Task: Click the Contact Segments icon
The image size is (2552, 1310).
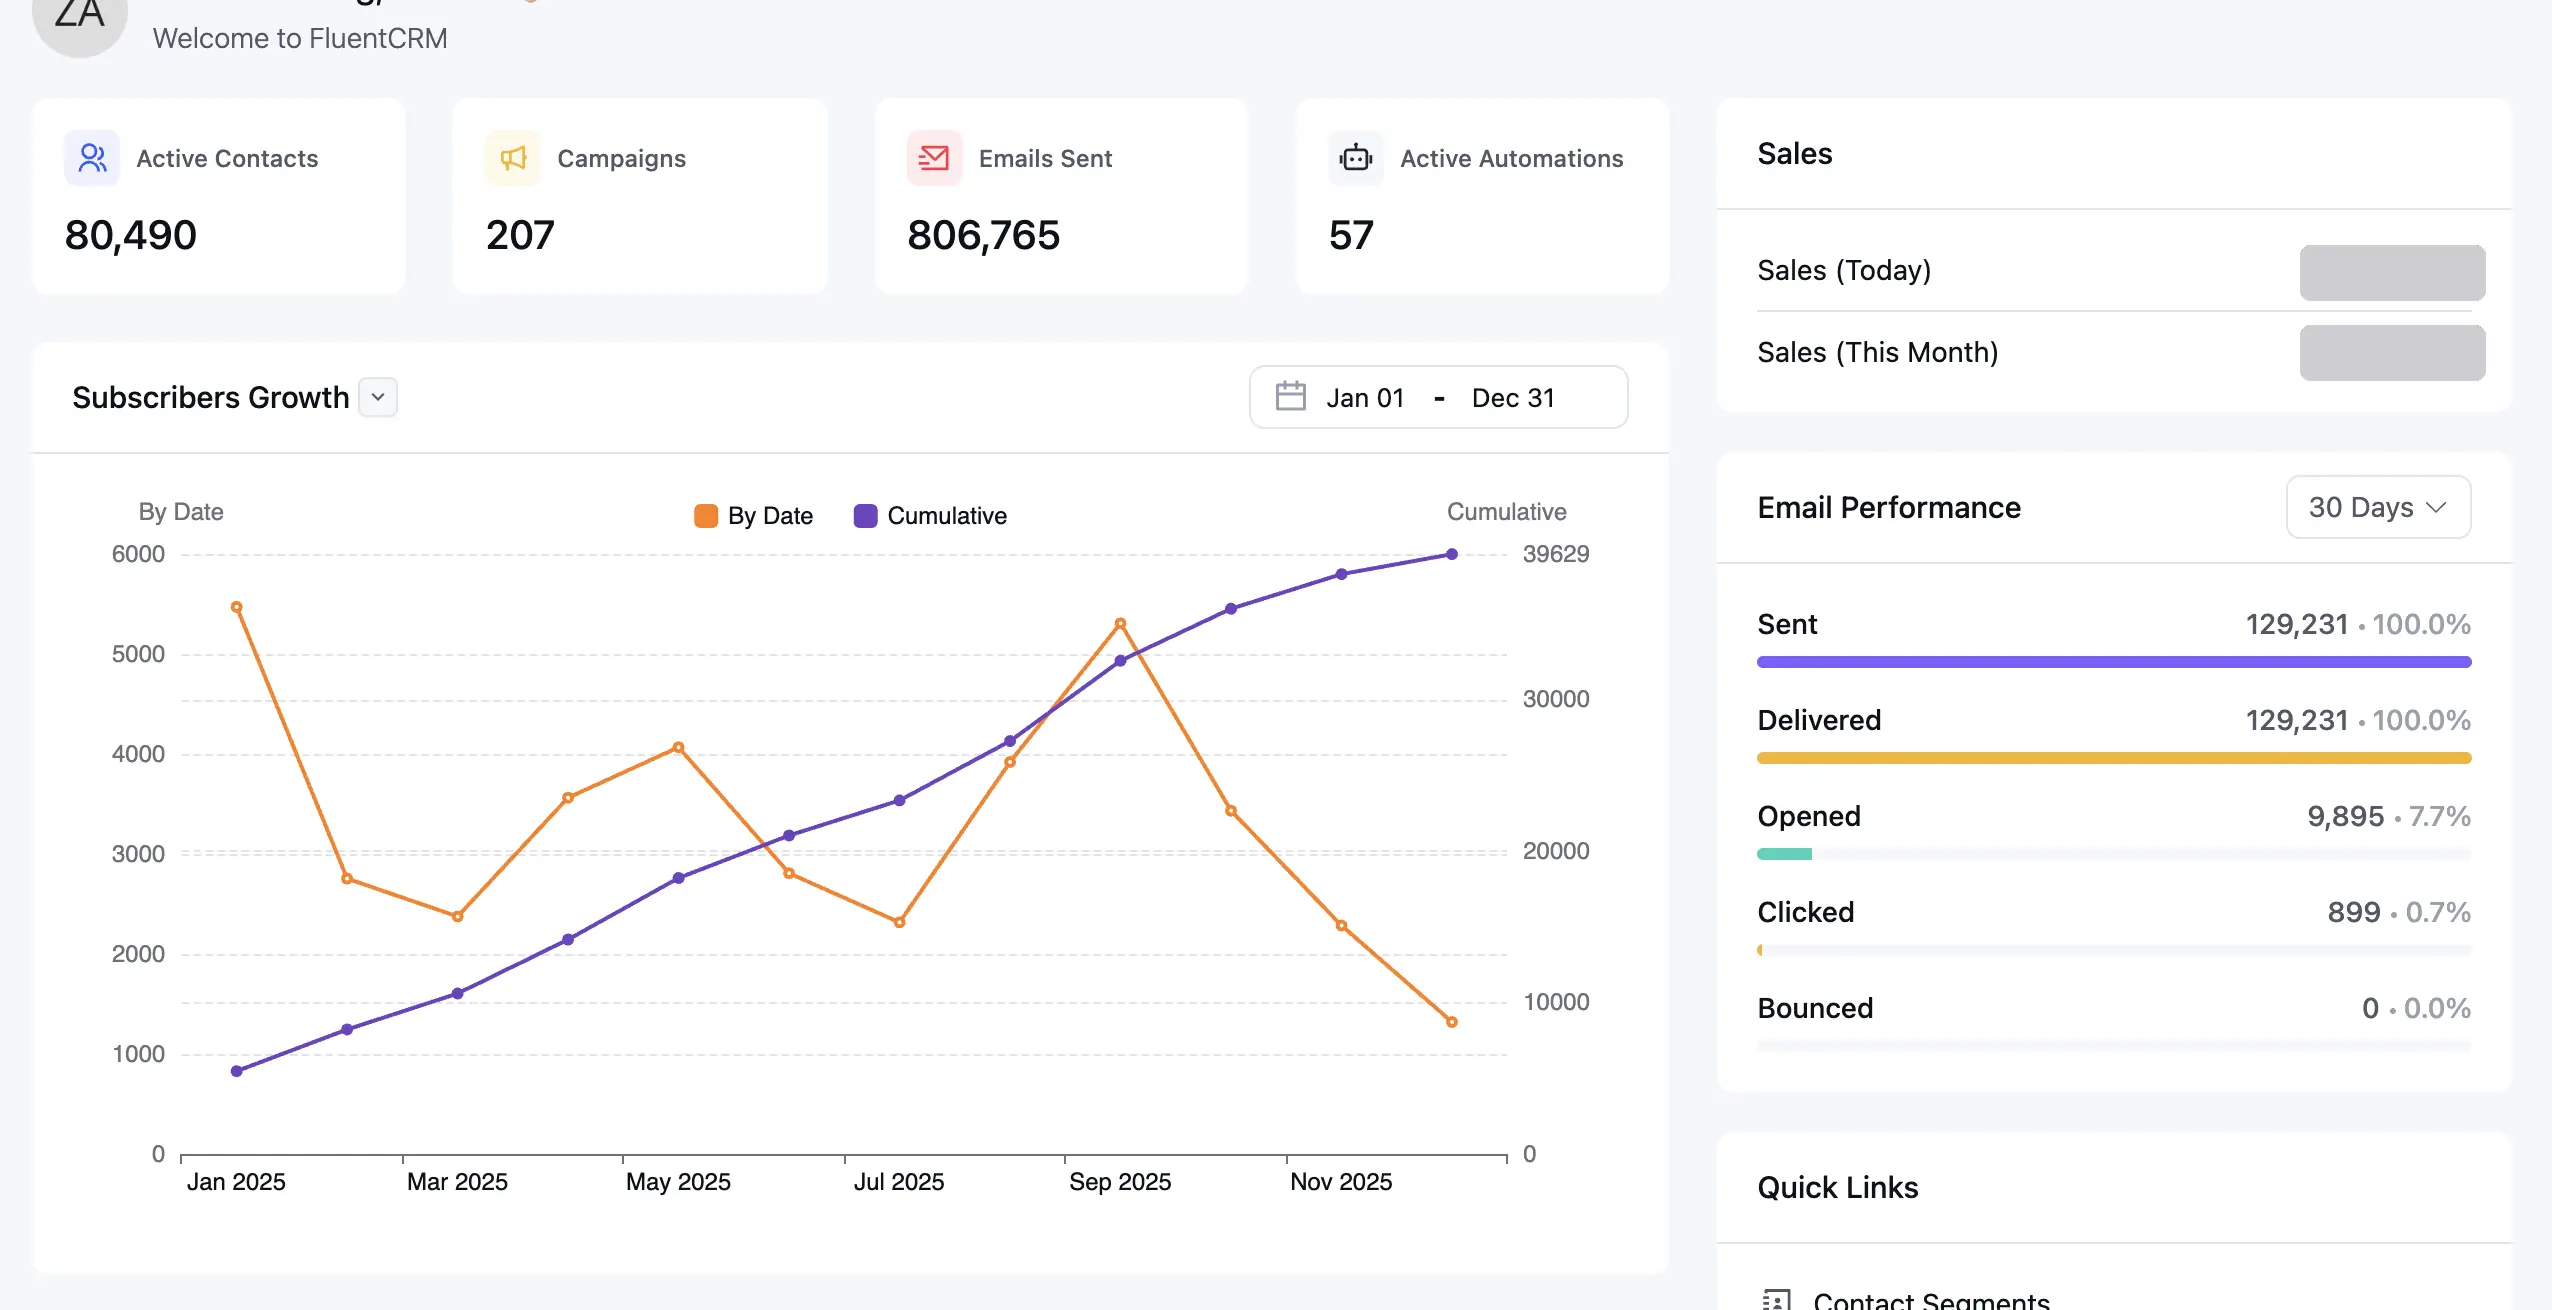Action: pos(1776,1300)
